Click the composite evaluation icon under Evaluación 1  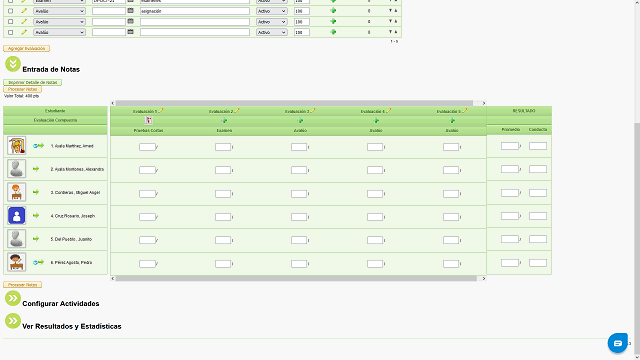pos(148,120)
